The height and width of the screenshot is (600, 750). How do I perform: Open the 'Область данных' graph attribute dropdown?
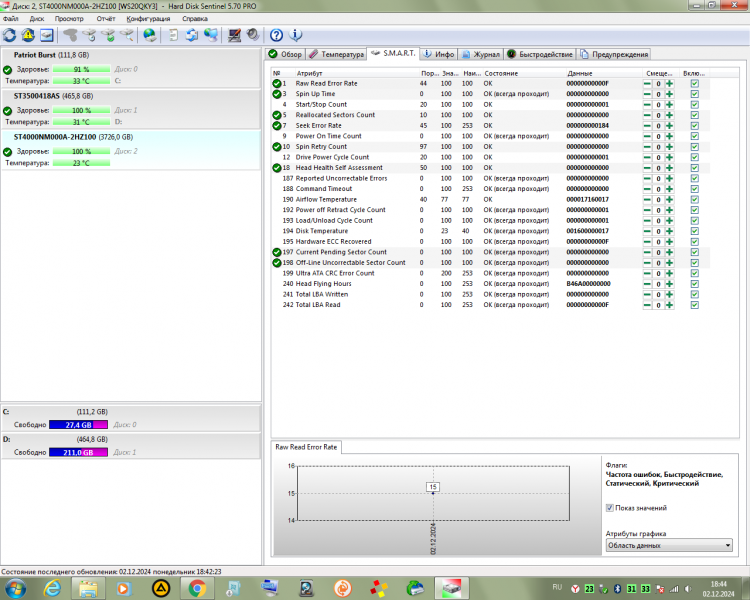click(669, 545)
